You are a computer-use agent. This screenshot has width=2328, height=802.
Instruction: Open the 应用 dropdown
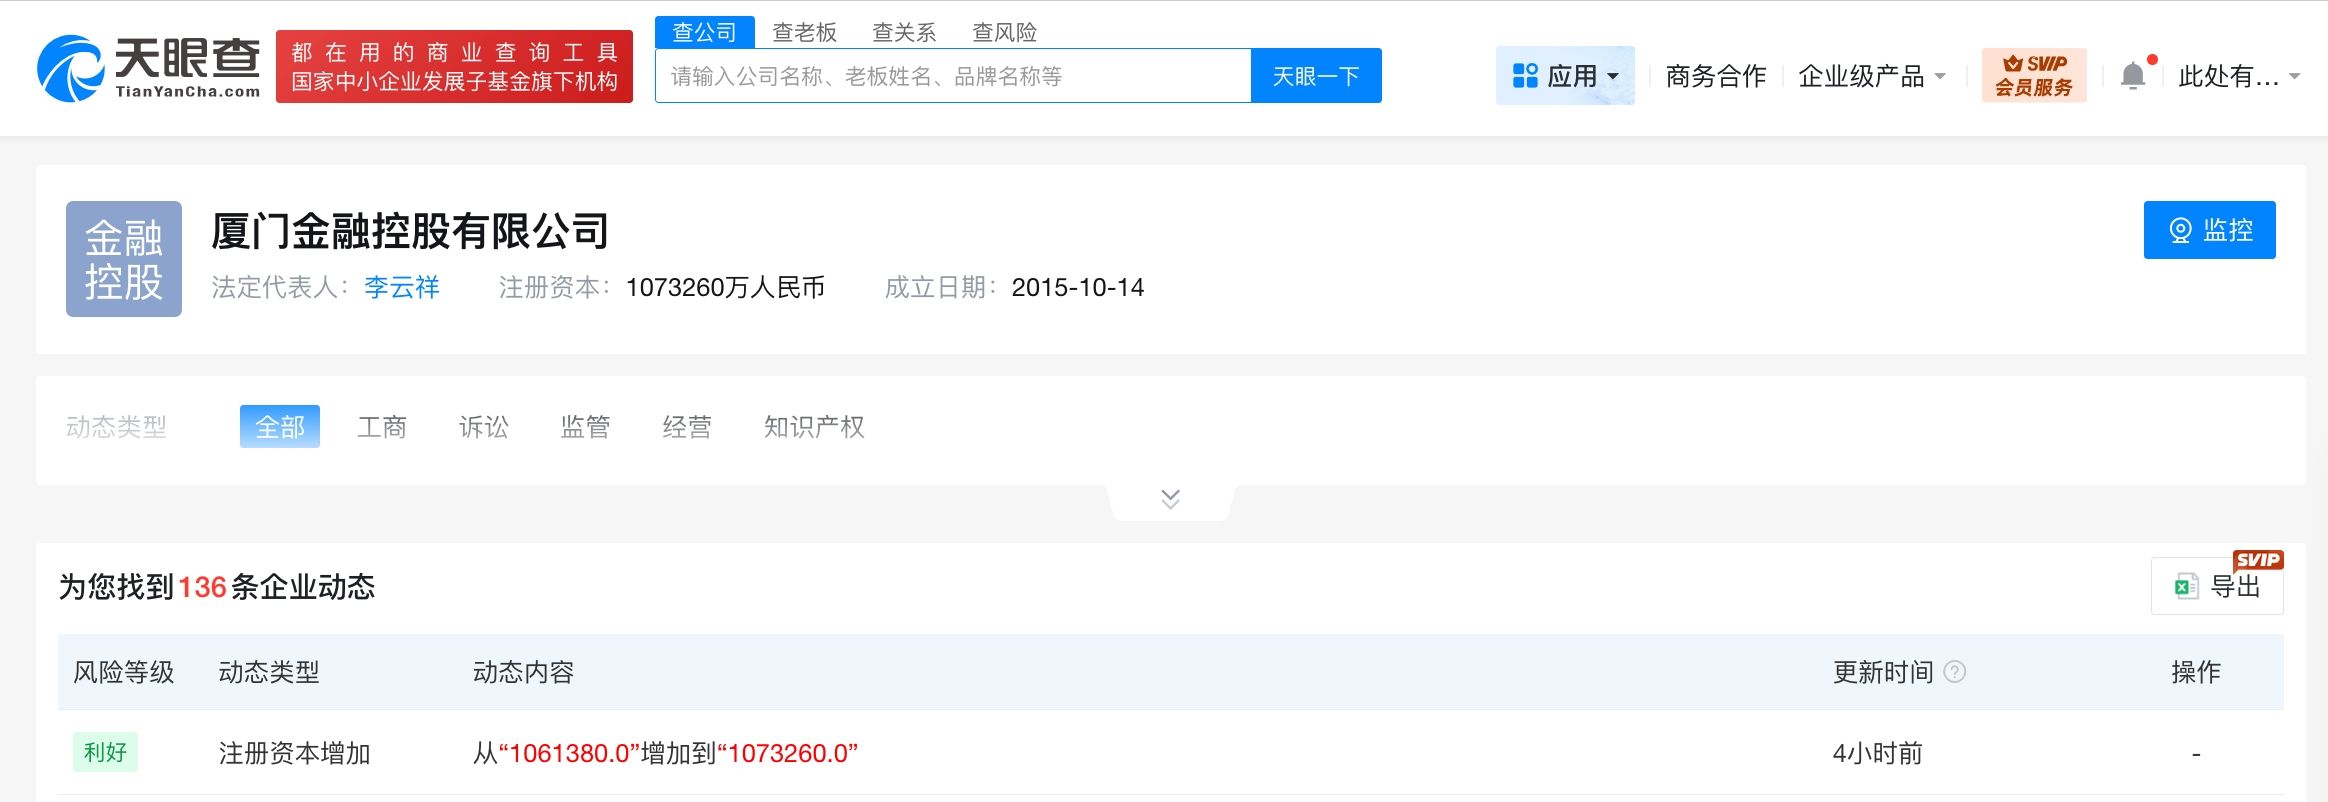coord(1565,76)
